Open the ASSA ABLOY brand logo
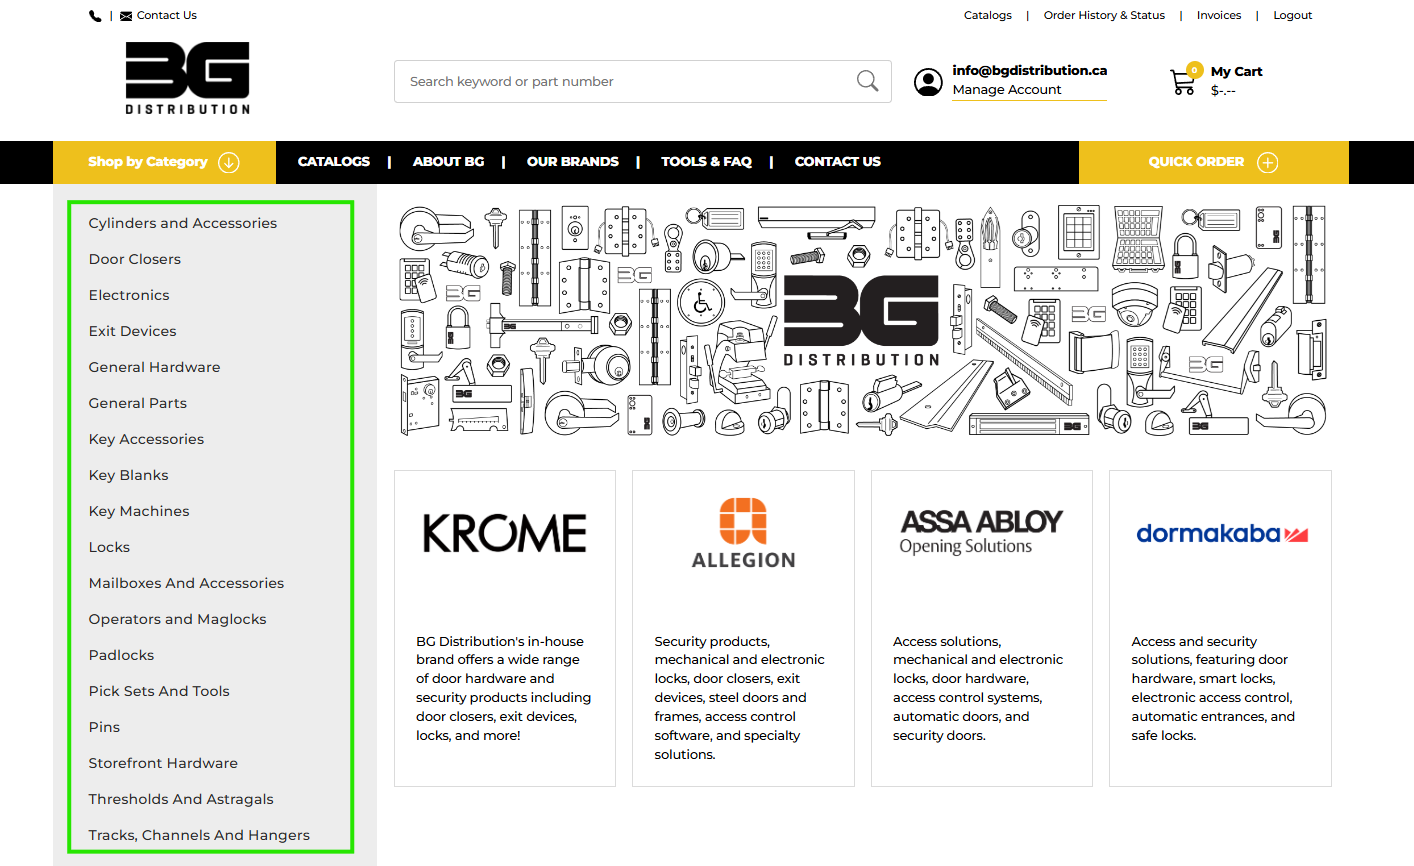Screen dimensions: 1414x866 pyautogui.click(x=981, y=532)
